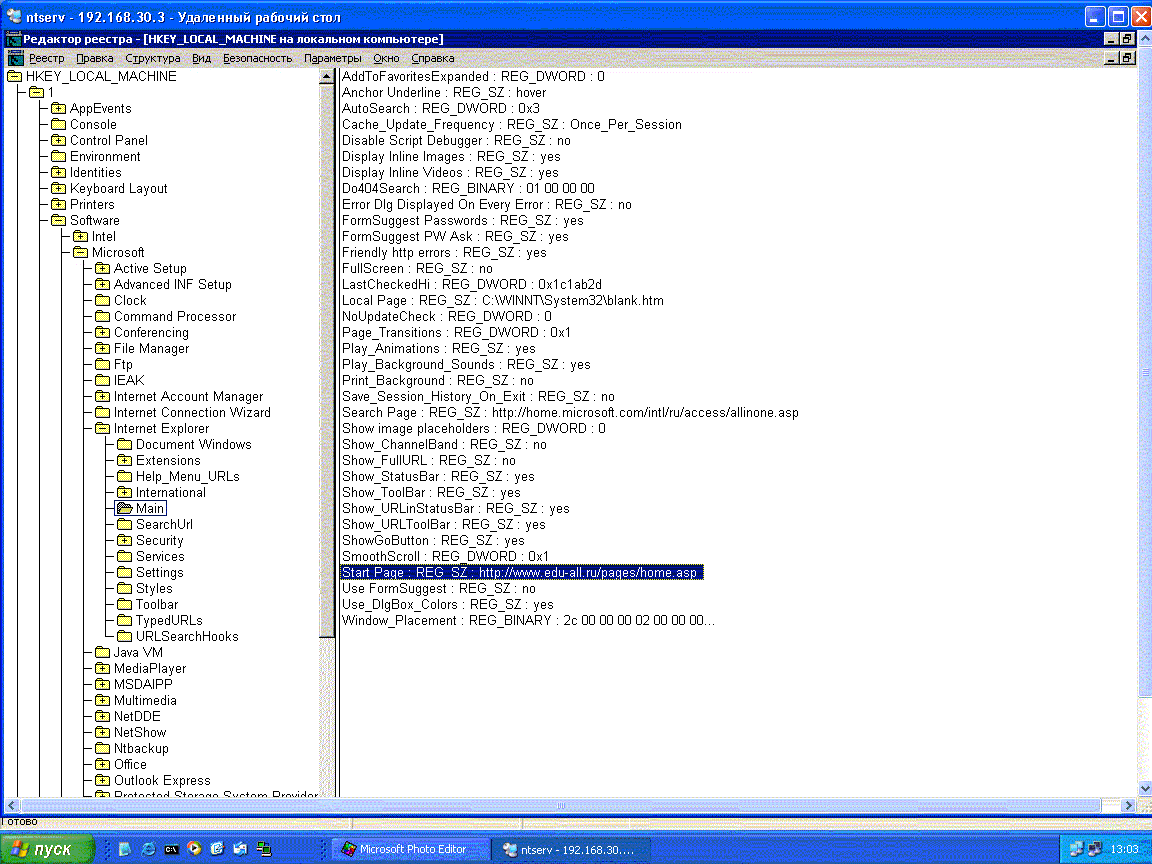The width and height of the screenshot is (1152, 864).
Task: Select the Services folder icon
Action: [124, 557]
